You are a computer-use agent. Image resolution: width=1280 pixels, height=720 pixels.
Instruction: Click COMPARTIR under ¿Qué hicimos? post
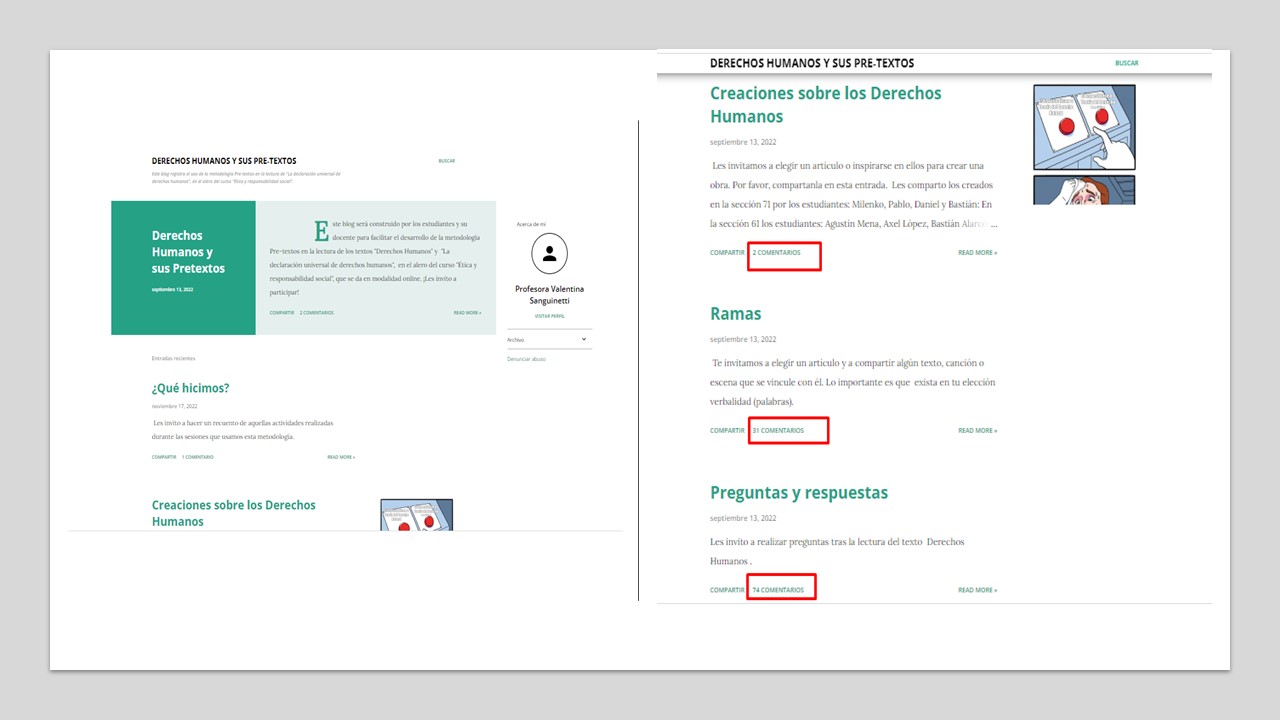(x=164, y=457)
